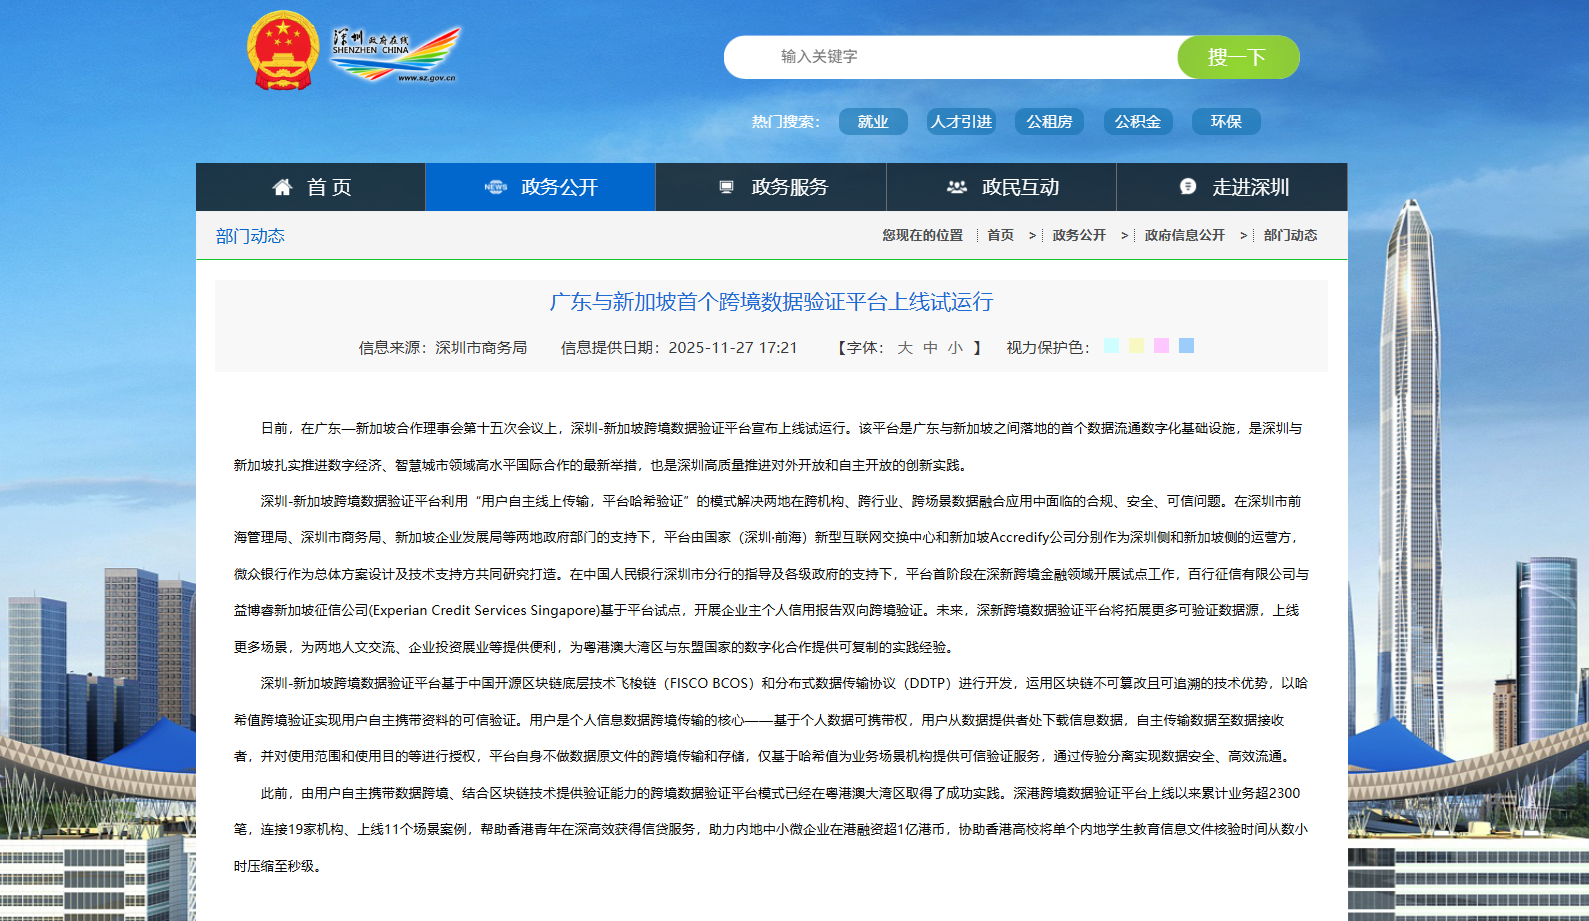Click the speech bubble icon beside 走进深圳
This screenshot has width=1589, height=921.
[x=1187, y=187]
